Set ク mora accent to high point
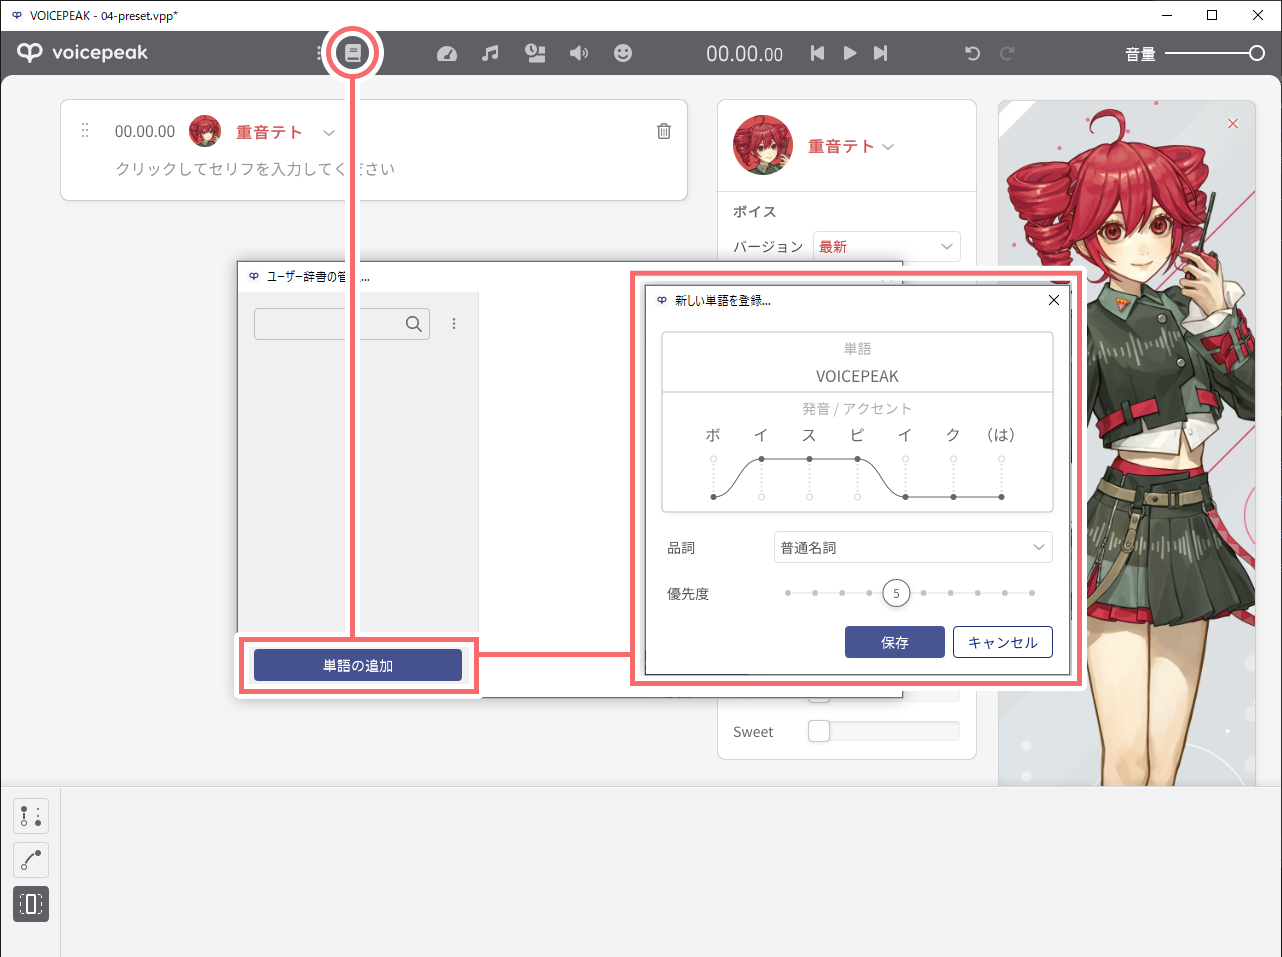 (953, 459)
